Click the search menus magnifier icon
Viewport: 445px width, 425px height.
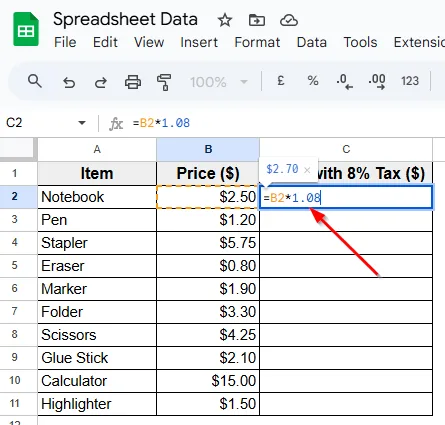point(35,81)
